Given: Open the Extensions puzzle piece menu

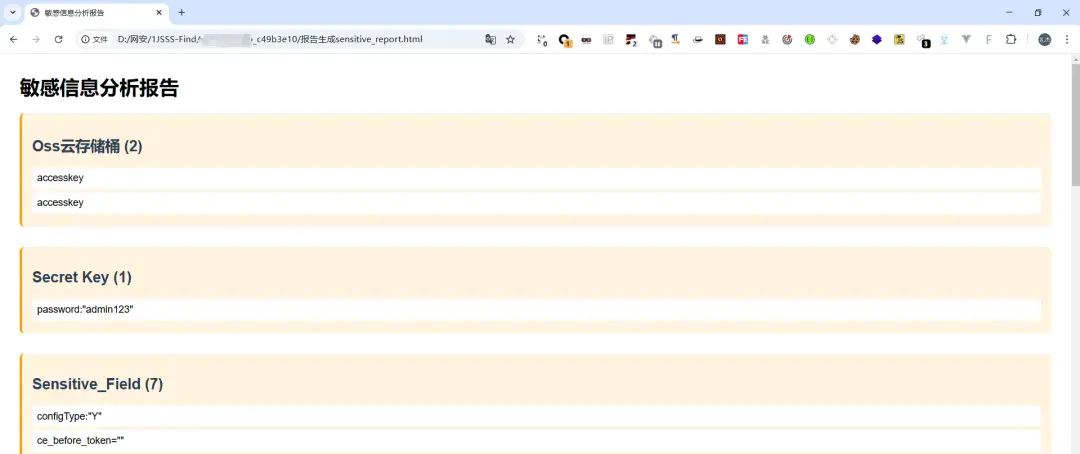Looking at the screenshot, I should [x=1011, y=39].
